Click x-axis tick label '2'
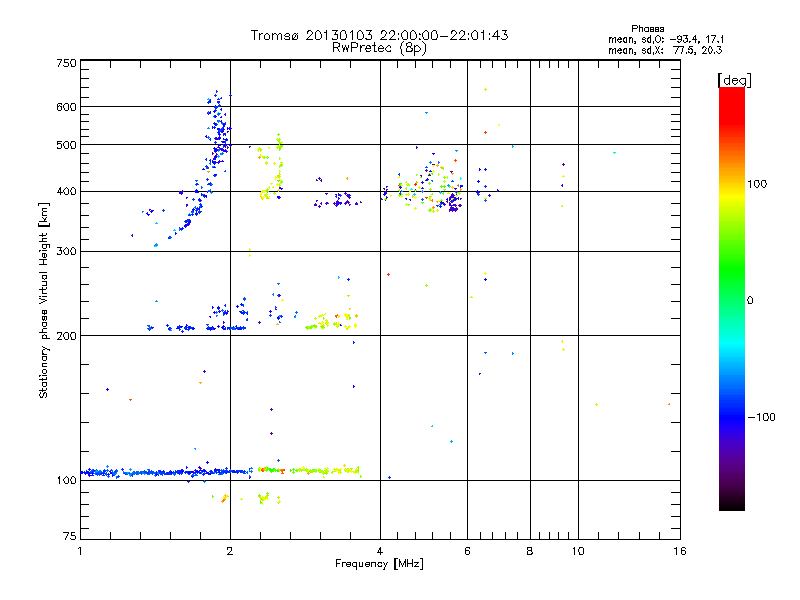 coord(230,551)
